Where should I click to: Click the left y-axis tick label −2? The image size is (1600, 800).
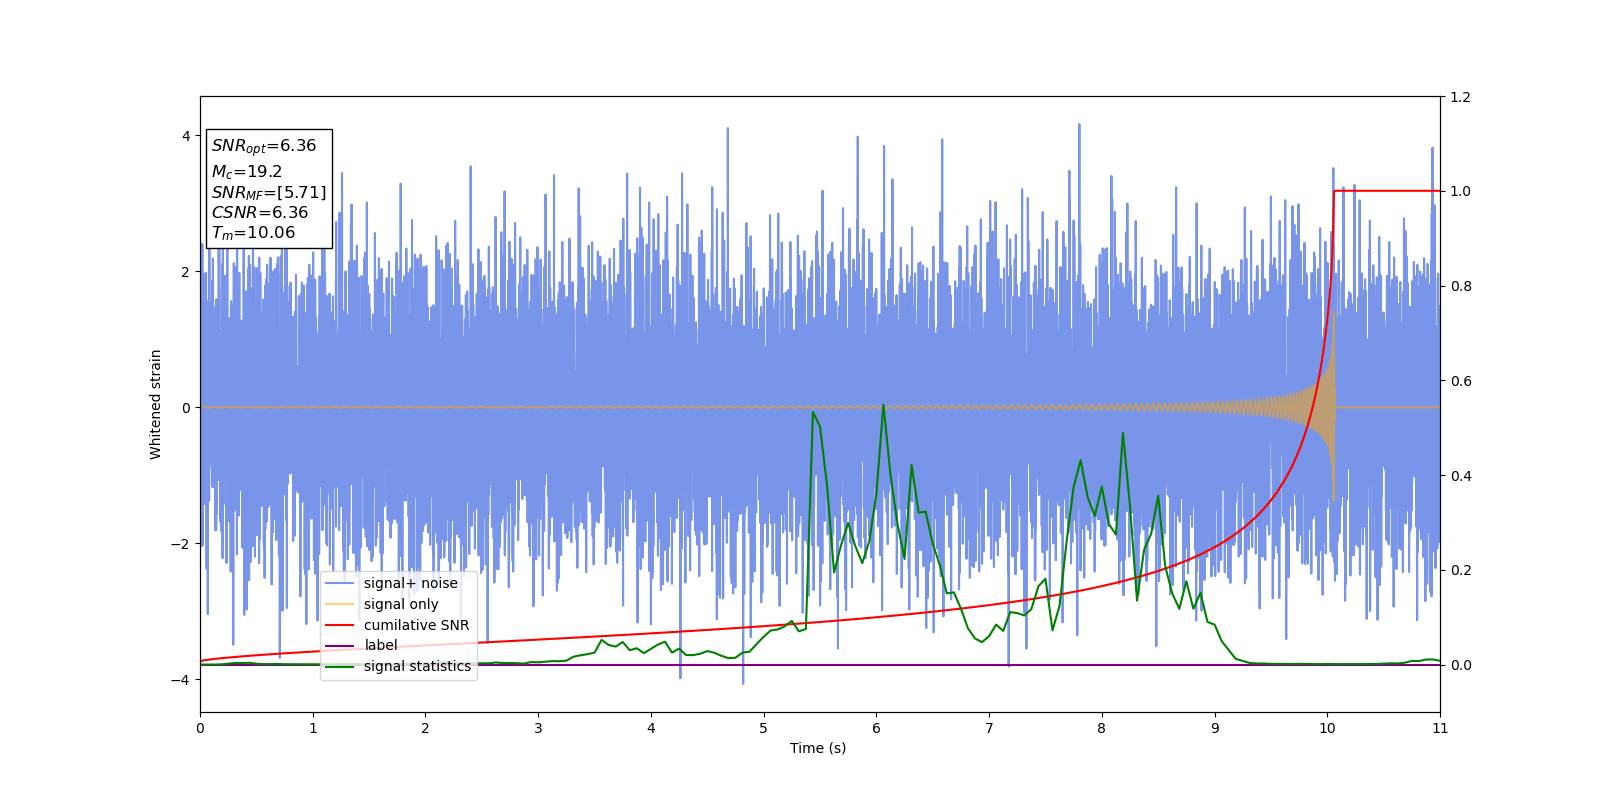point(181,544)
